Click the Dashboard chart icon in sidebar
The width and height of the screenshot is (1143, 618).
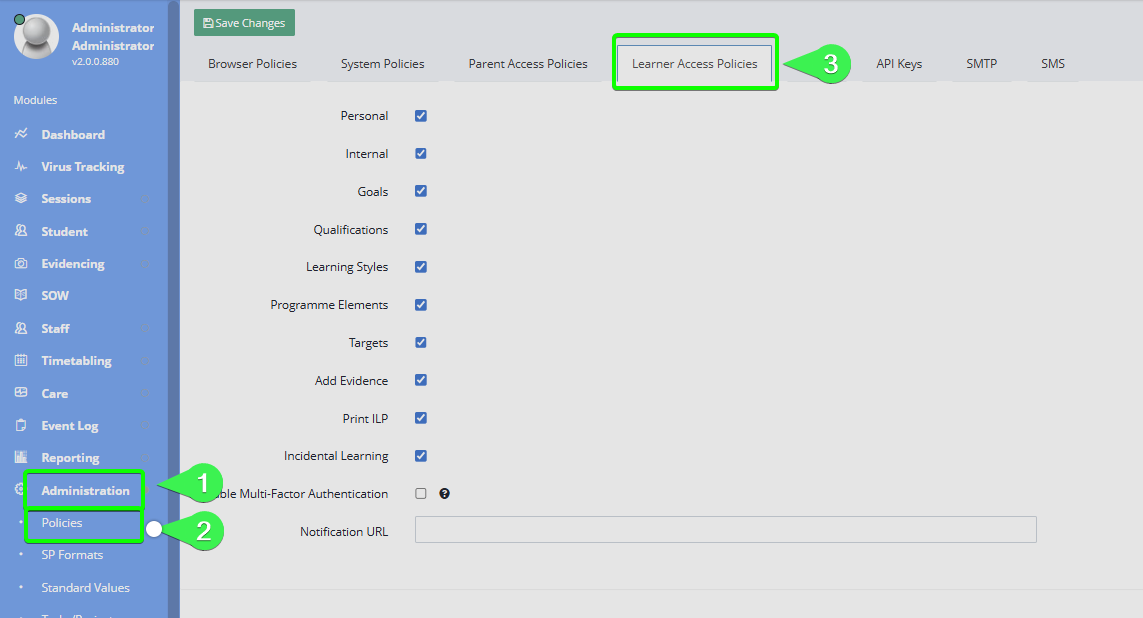click(21, 134)
